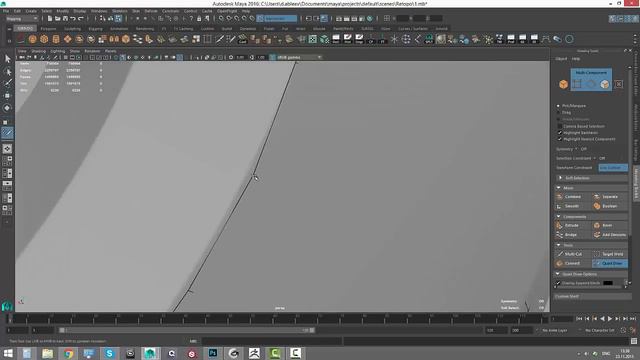640x360 pixels.
Task: Collapse the Mesh section
Action: click(591, 188)
